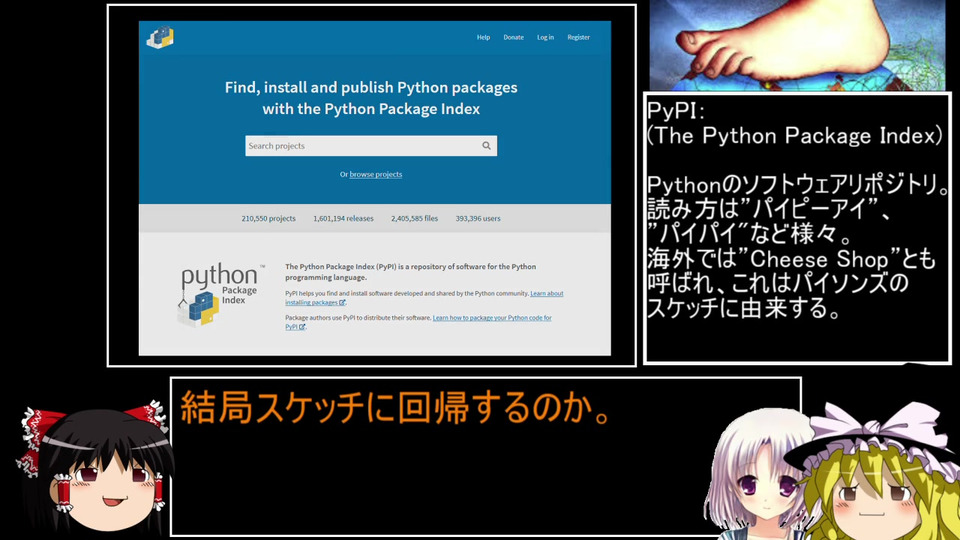Click the 1,601,194 releases statistic
The height and width of the screenshot is (540, 960).
click(343, 219)
